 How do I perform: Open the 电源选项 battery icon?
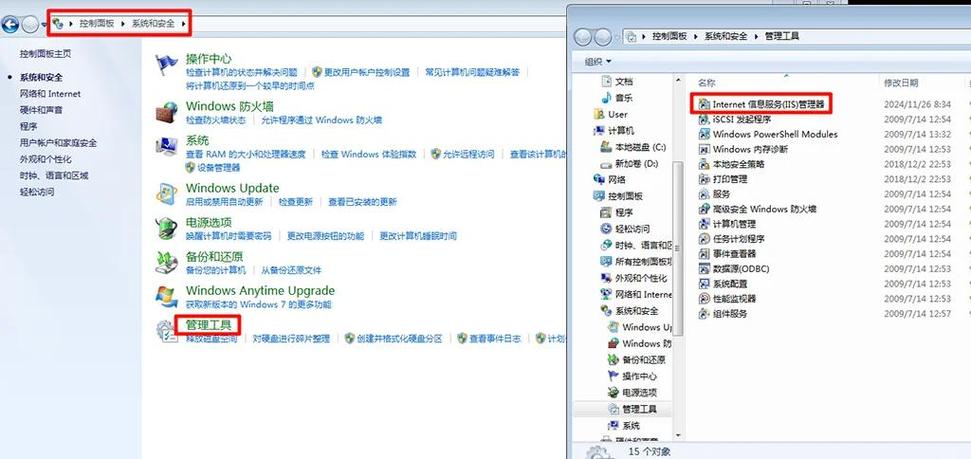tap(166, 228)
